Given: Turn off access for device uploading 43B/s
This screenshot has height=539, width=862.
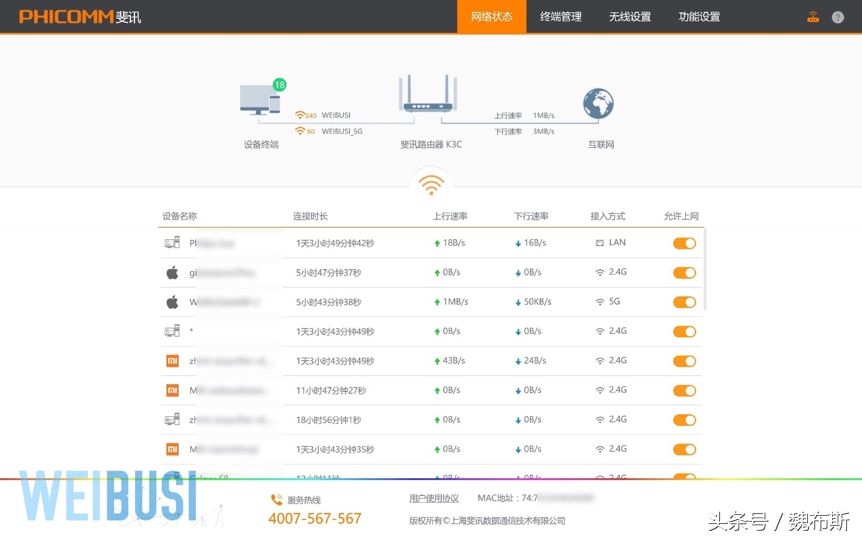Looking at the screenshot, I should point(684,361).
